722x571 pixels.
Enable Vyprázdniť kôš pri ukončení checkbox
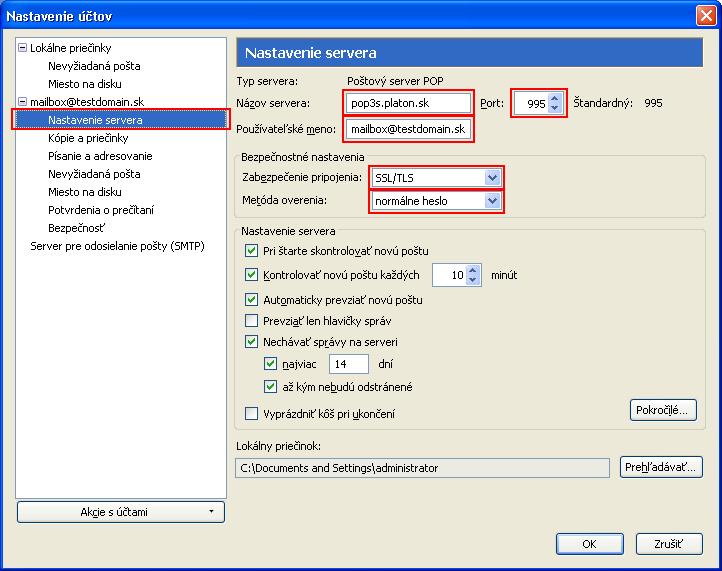point(252,413)
